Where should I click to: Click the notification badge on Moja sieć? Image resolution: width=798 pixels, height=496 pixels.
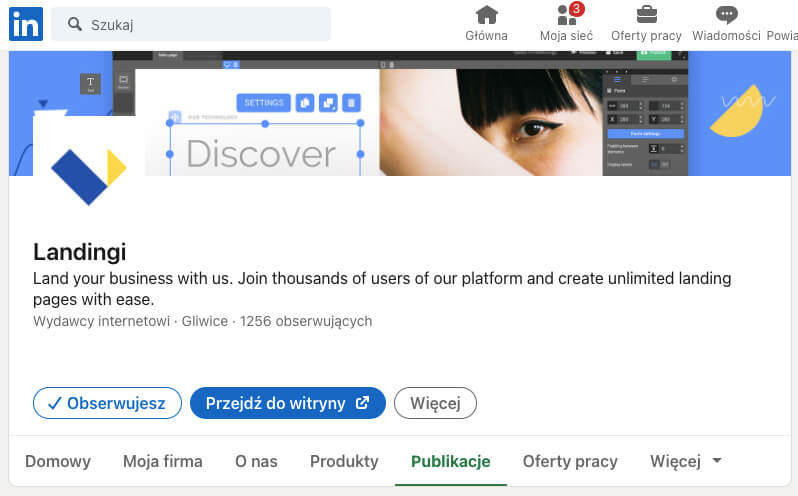point(577,9)
